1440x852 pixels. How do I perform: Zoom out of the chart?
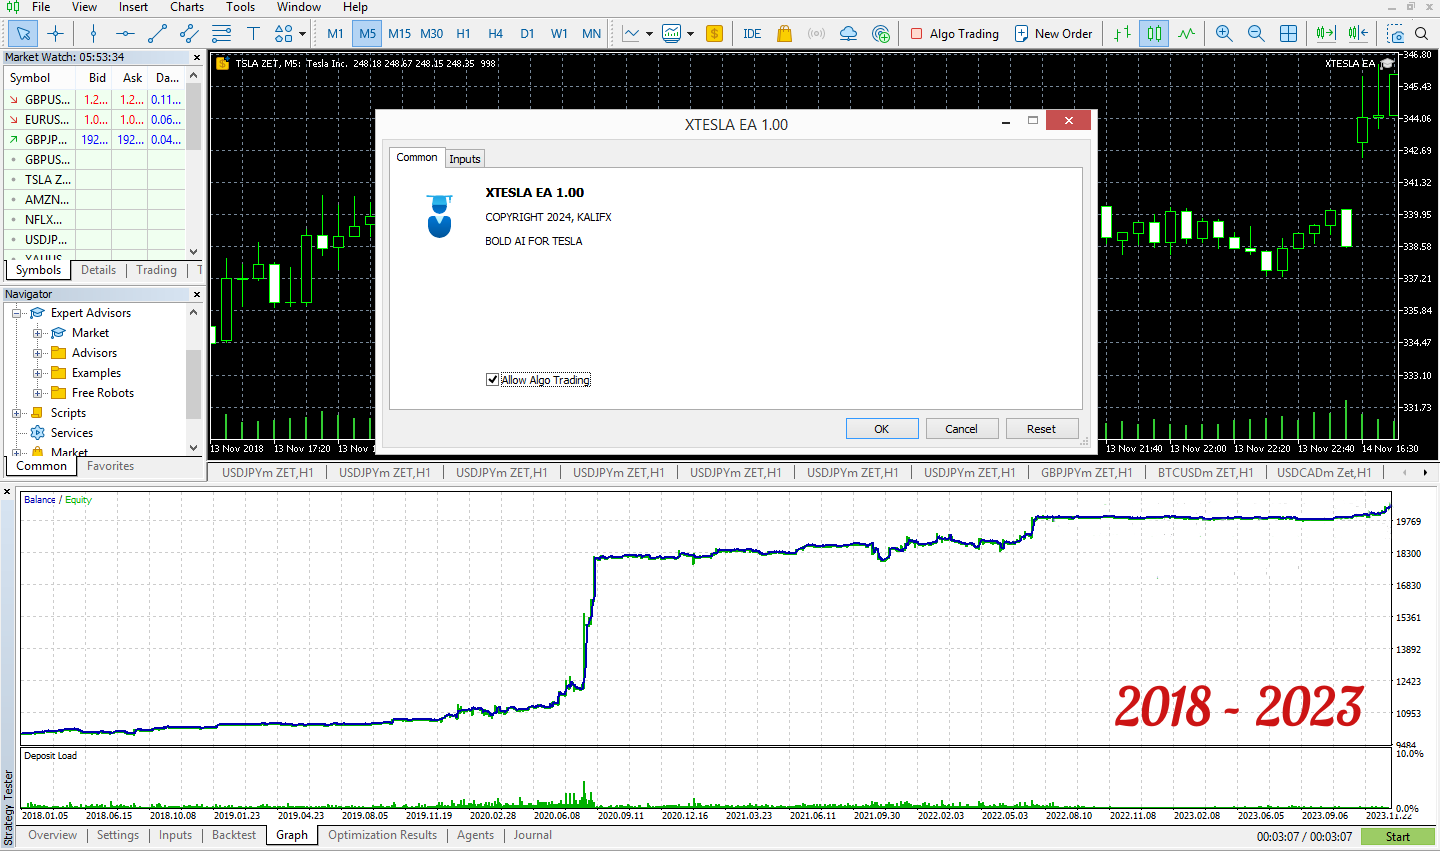coord(1256,33)
